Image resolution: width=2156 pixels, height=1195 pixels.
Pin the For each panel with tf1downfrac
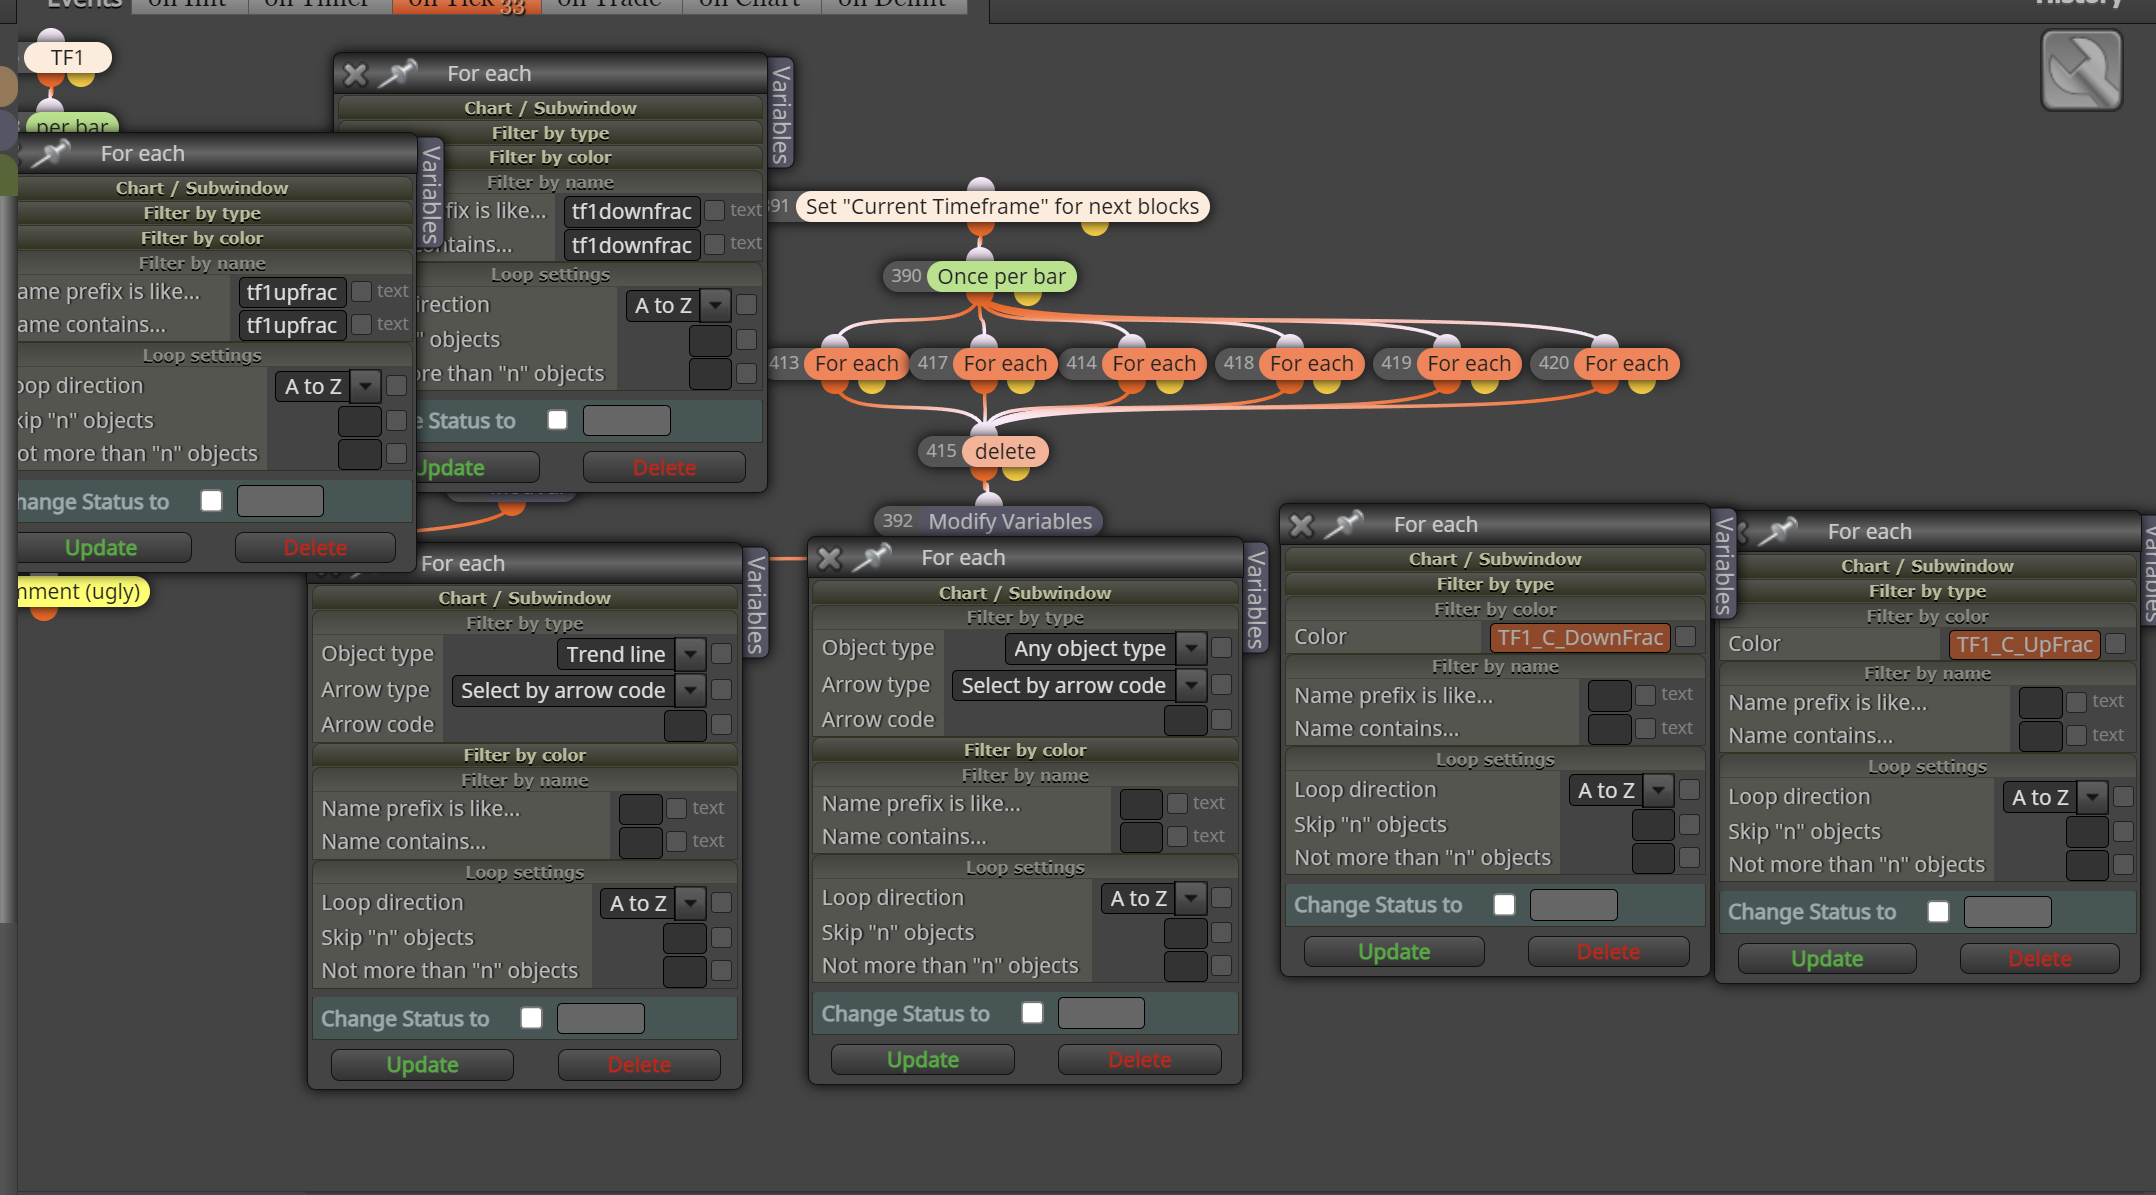coord(398,73)
